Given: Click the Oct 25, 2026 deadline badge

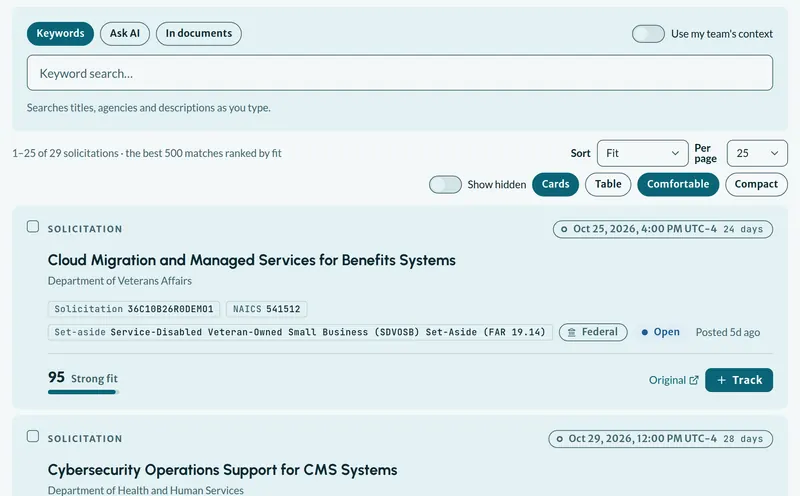Looking at the screenshot, I should (x=663, y=229).
